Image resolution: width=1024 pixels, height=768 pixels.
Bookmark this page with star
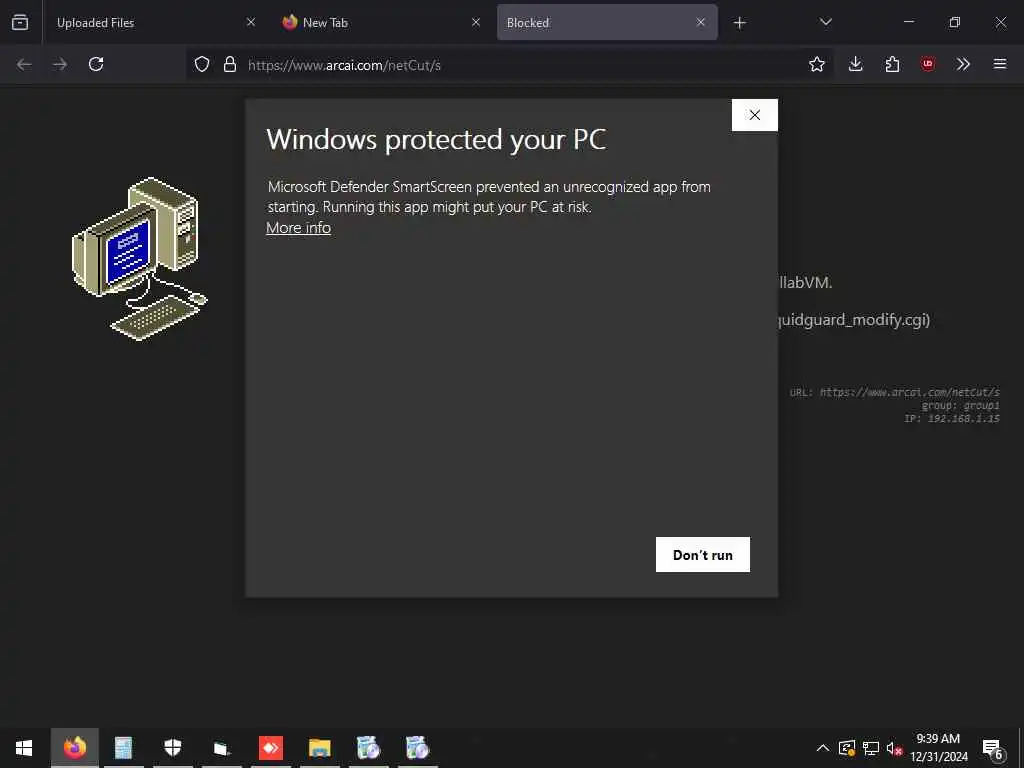click(x=816, y=64)
